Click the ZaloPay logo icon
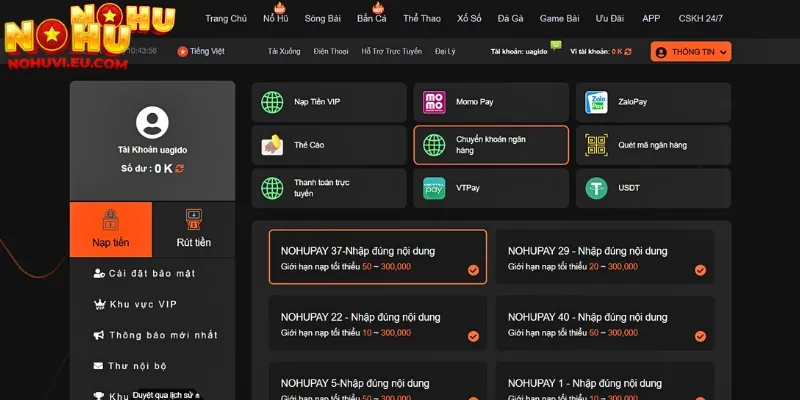 pos(596,102)
